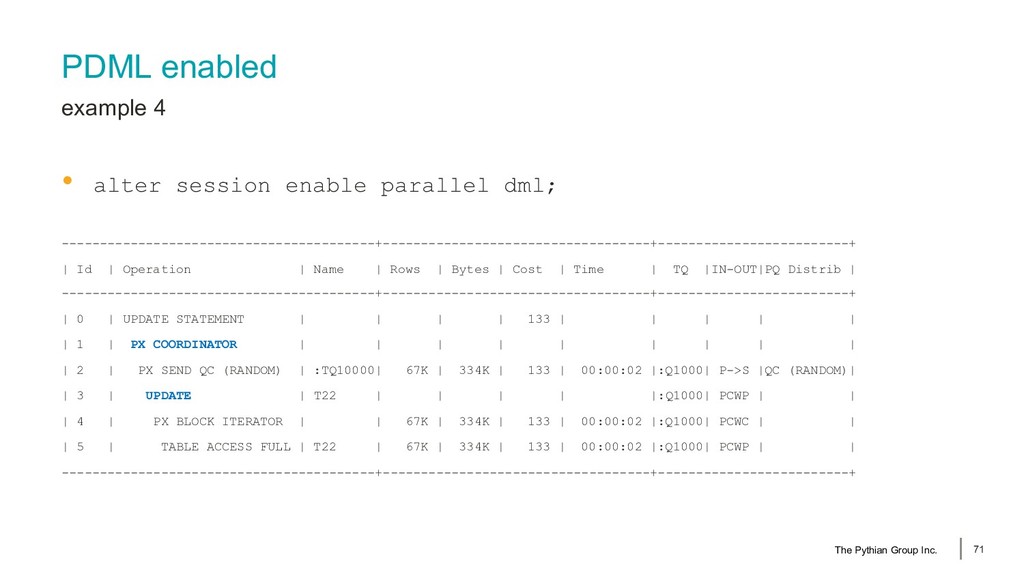Image resolution: width=1024 pixels, height=576 pixels.
Task: Click the slide number 71
Action: coord(978,549)
